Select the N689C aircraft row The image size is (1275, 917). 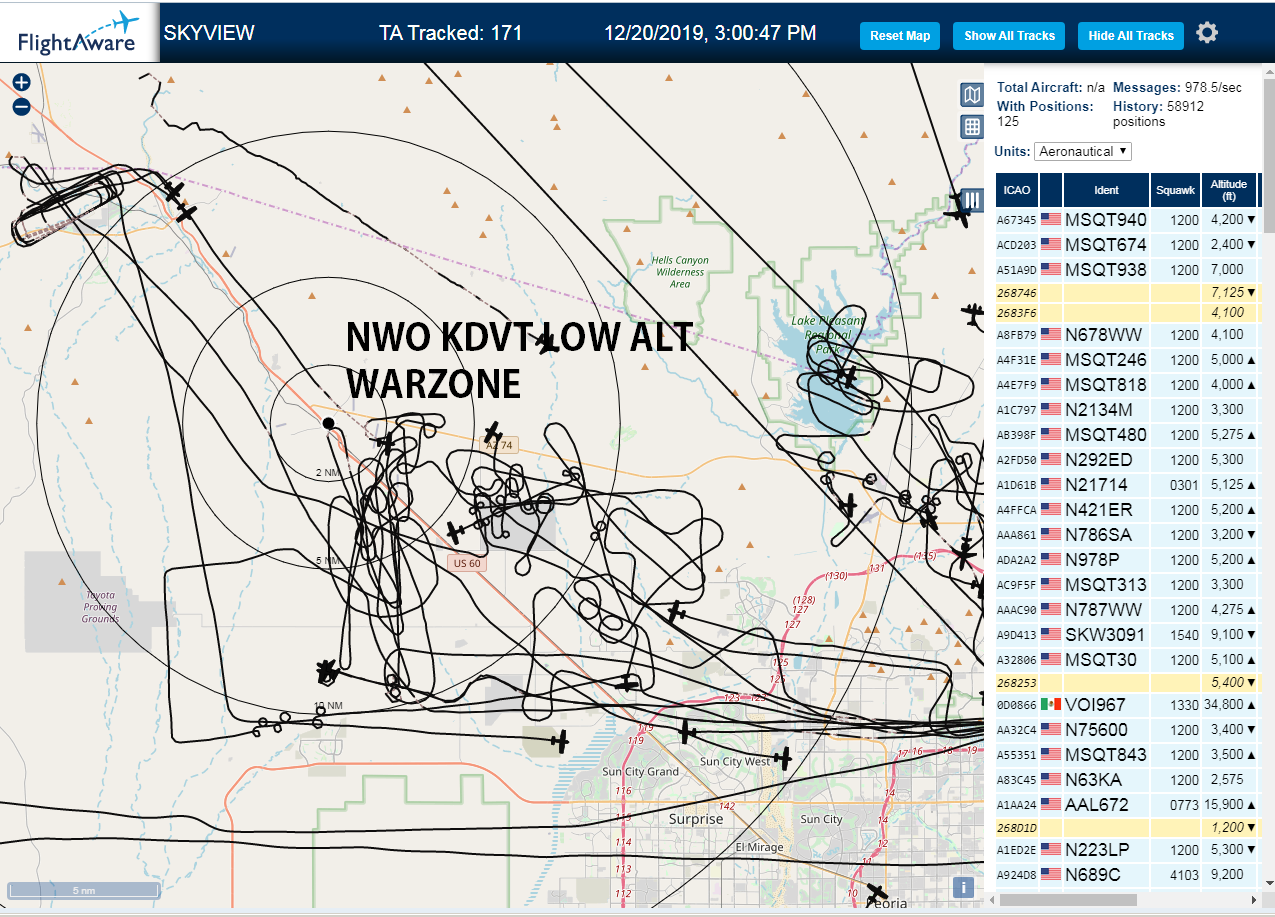pos(1127,875)
